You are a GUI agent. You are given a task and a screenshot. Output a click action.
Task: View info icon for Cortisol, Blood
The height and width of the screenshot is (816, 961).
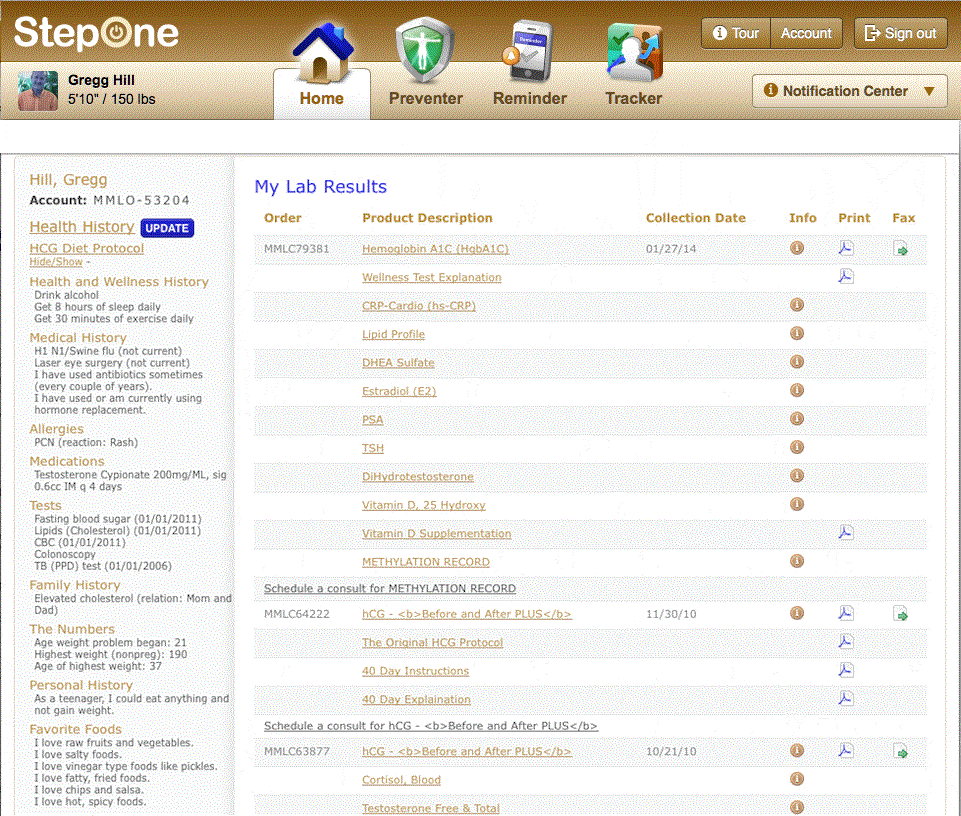(797, 779)
